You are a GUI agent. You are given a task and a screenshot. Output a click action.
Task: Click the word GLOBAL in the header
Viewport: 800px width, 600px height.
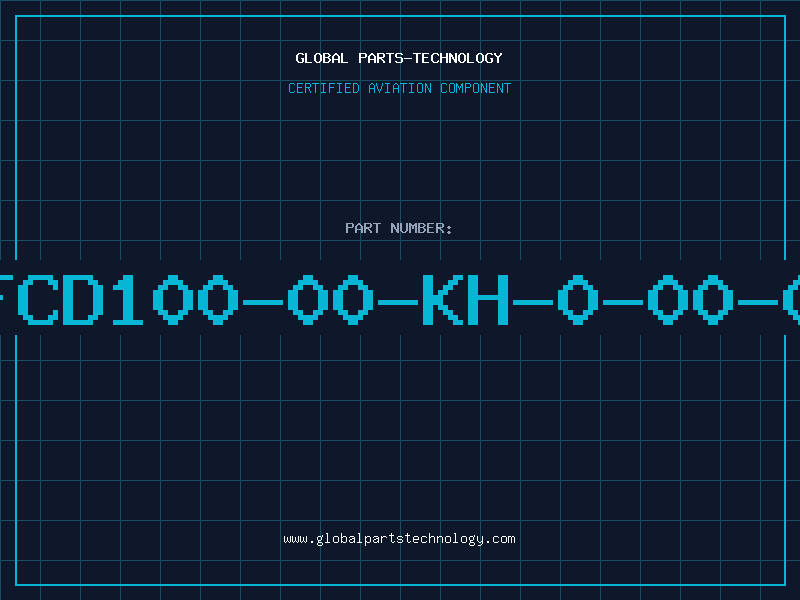point(321,58)
